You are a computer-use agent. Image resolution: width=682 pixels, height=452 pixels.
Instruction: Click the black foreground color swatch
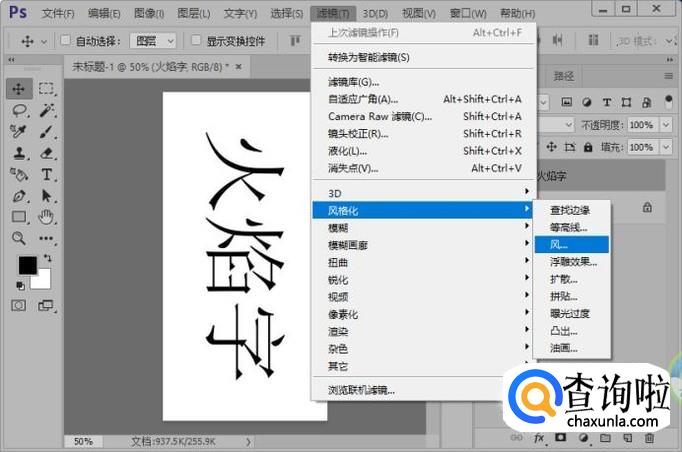[x=27, y=265]
